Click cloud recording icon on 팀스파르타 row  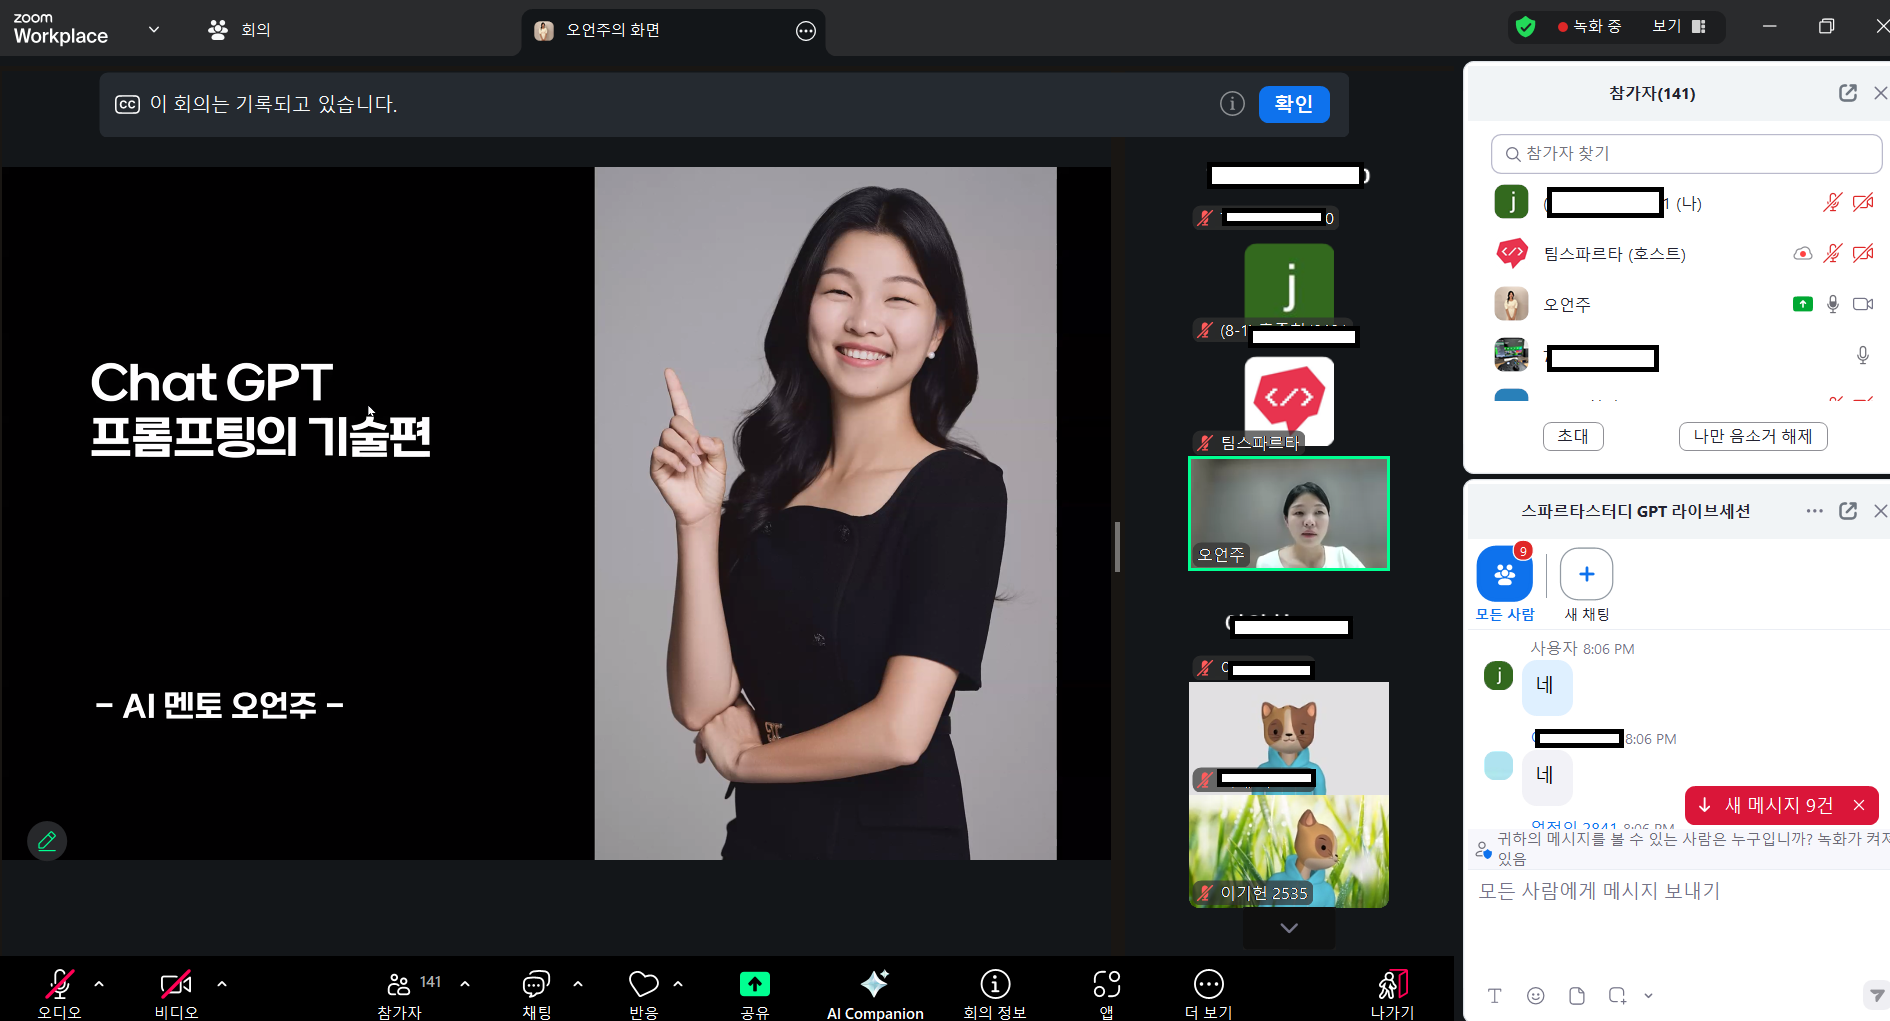point(1802,254)
